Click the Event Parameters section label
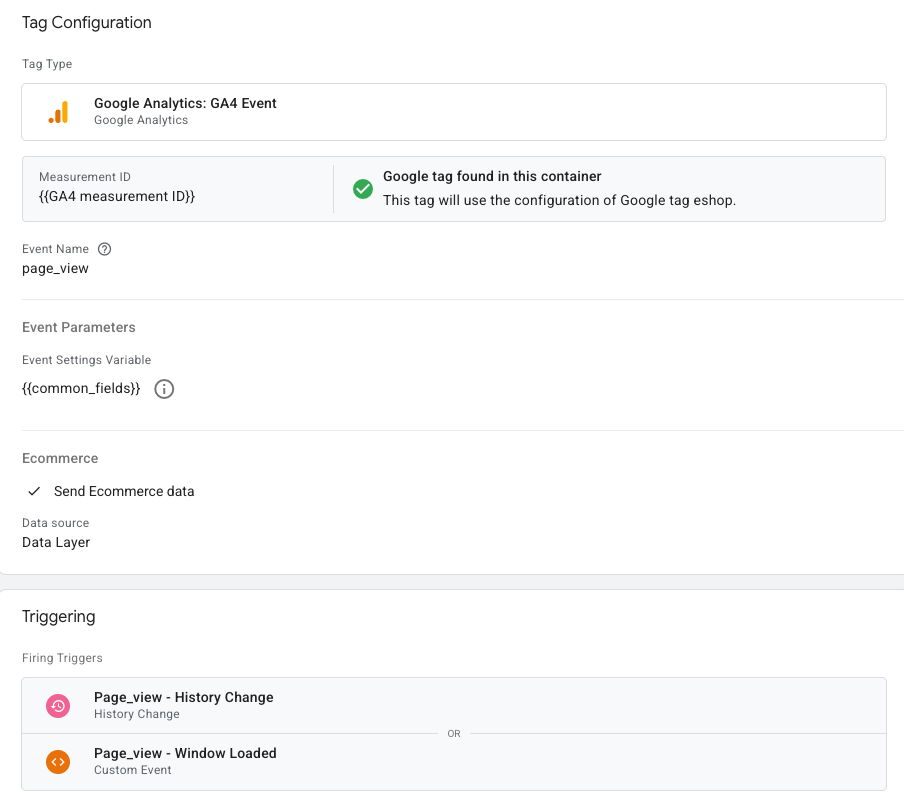This screenshot has height=809, width=904. [x=79, y=328]
